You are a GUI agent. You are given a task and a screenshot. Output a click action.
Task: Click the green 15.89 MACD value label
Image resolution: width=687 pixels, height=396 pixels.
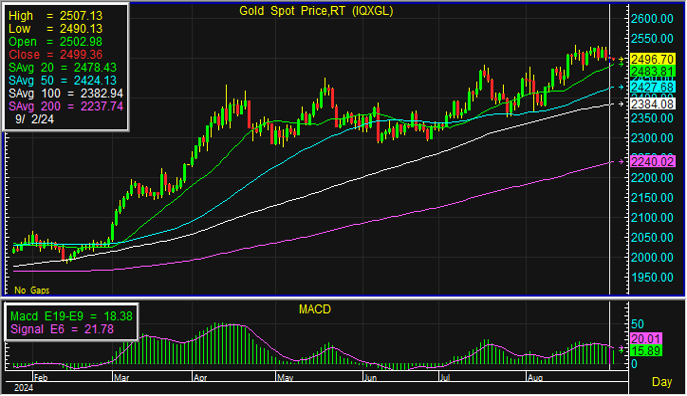click(646, 351)
